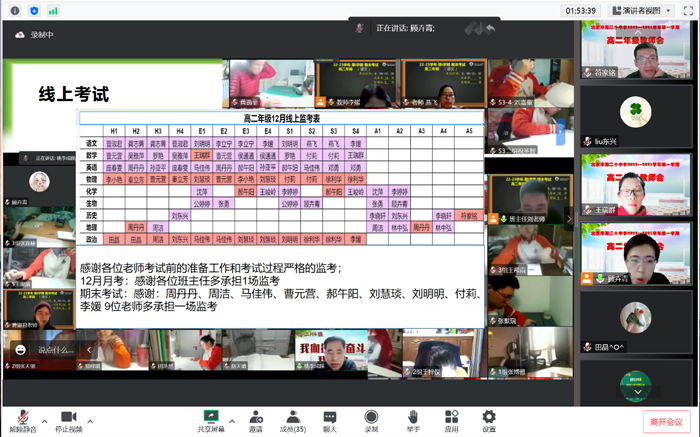The height and width of the screenshot is (437, 700).
Task: Open members list 成员(35)
Action: 292,421
